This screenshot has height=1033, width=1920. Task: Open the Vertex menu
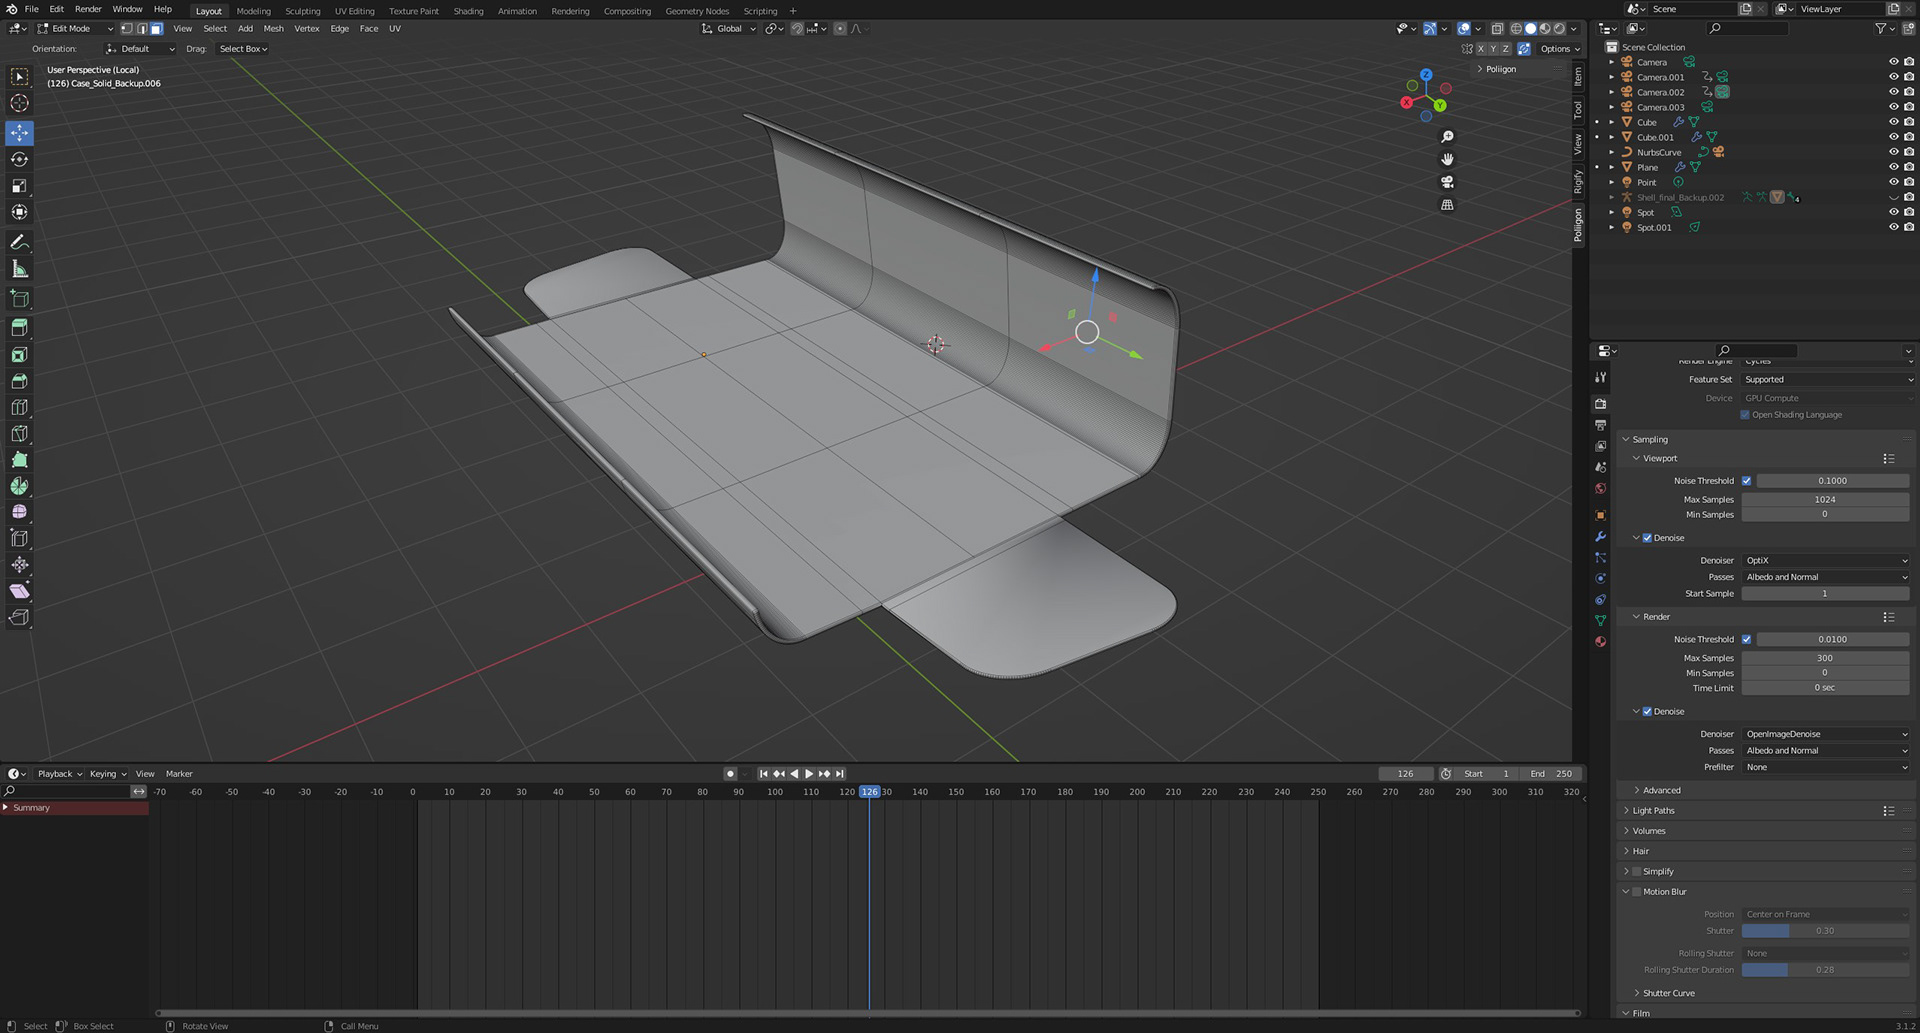pyautogui.click(x=306, y=29)
